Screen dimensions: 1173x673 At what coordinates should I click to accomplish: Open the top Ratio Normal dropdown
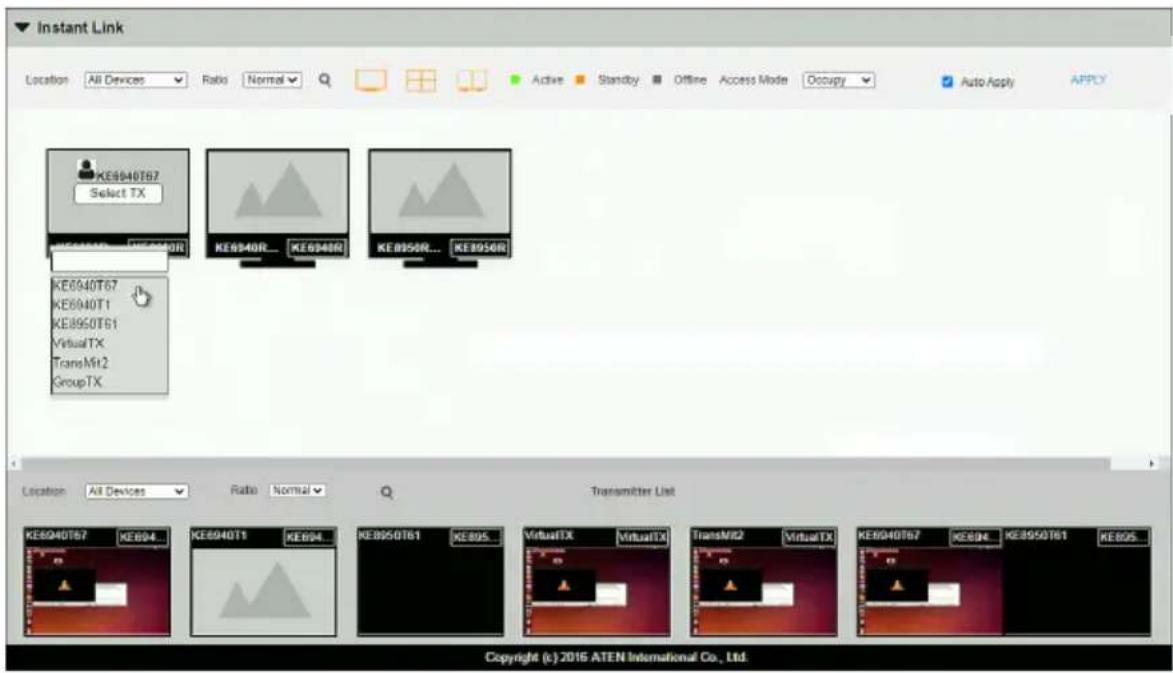coord(272,80)
